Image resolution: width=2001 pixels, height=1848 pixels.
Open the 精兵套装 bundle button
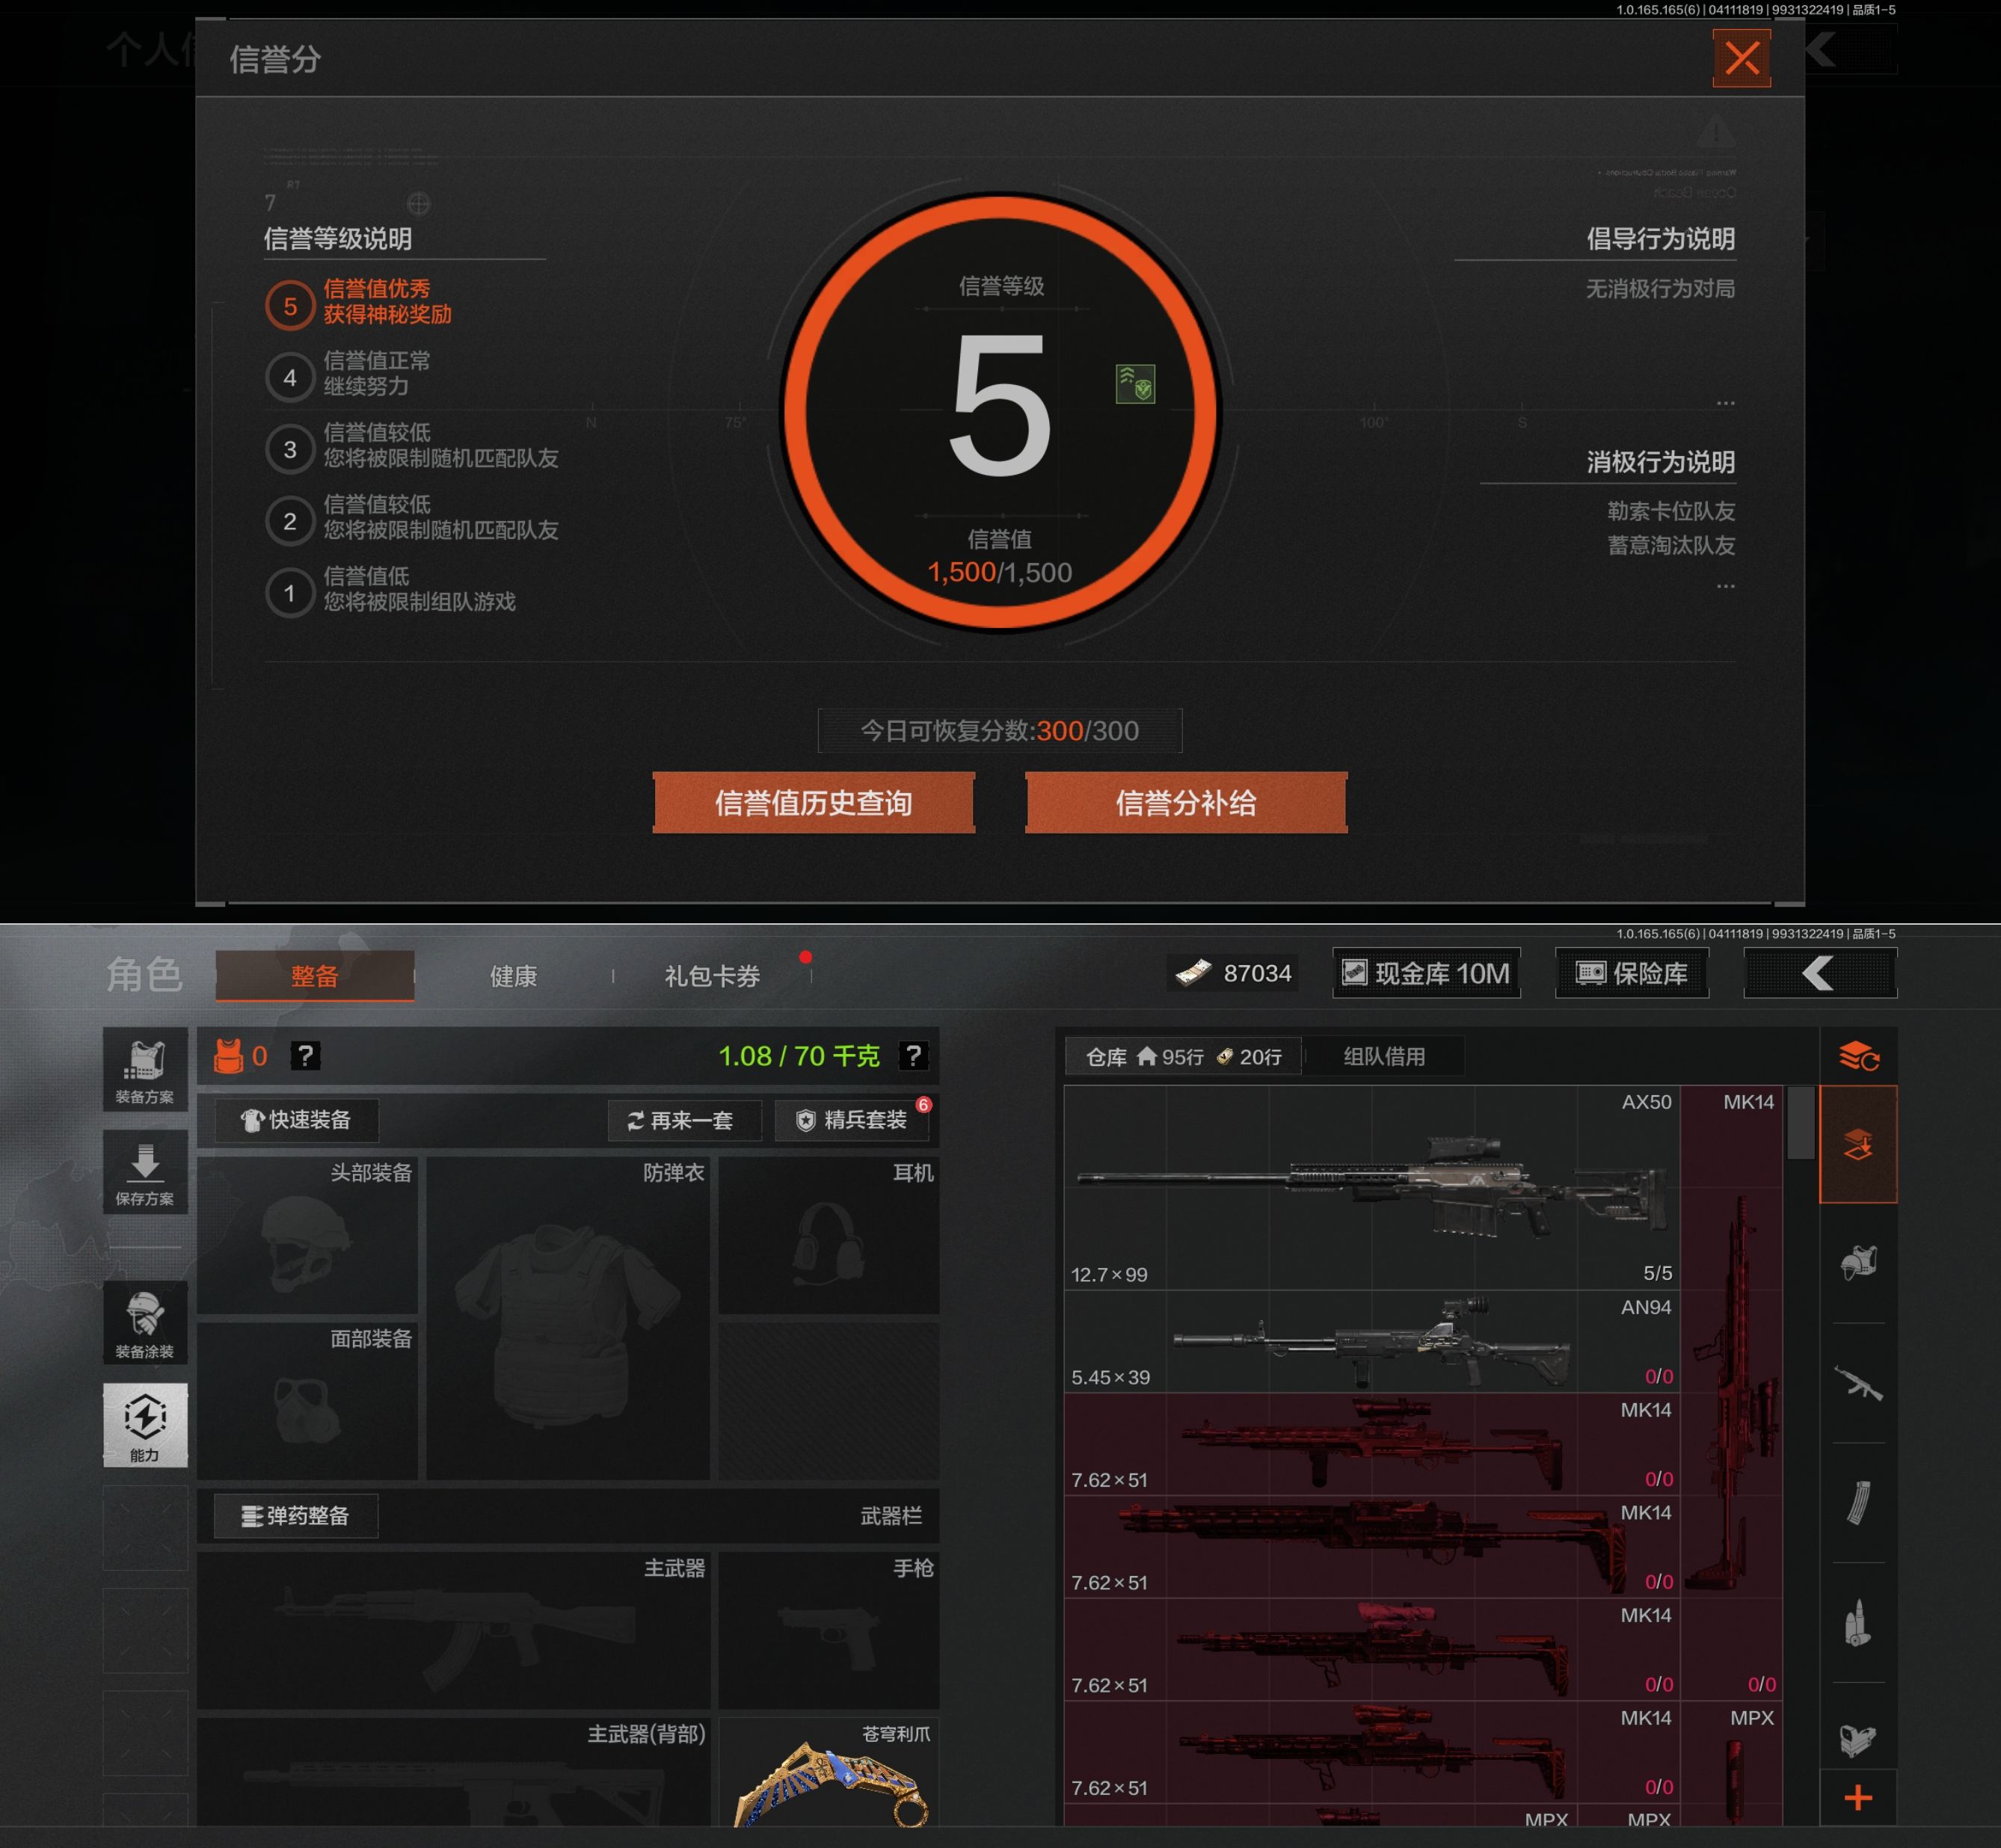(853, 1120)
